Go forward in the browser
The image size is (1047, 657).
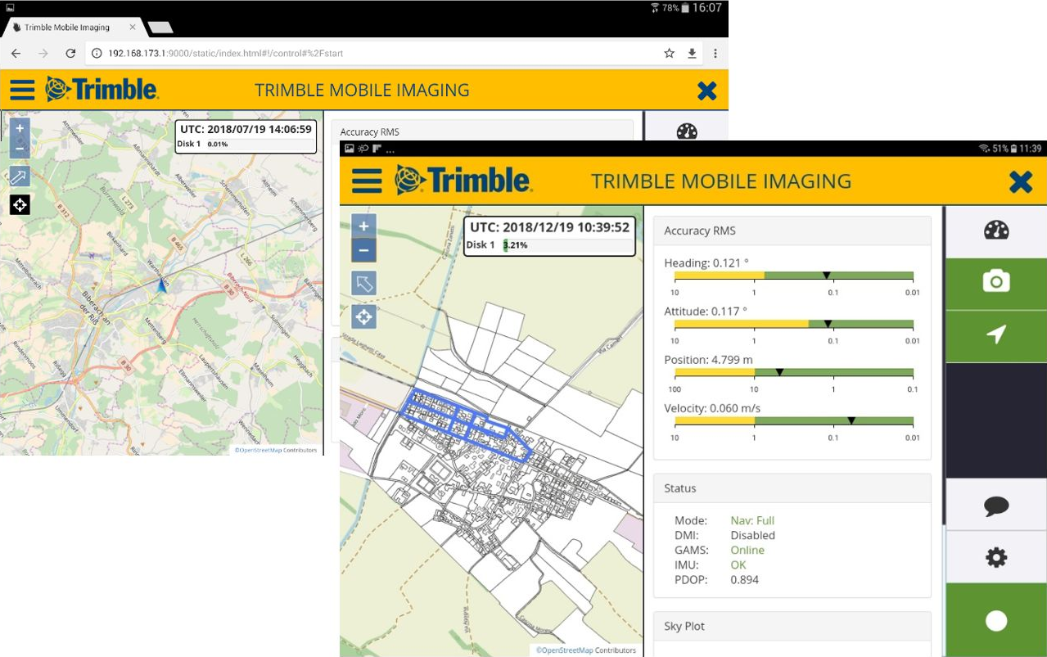pyautogui.click(x=43, y=53)
